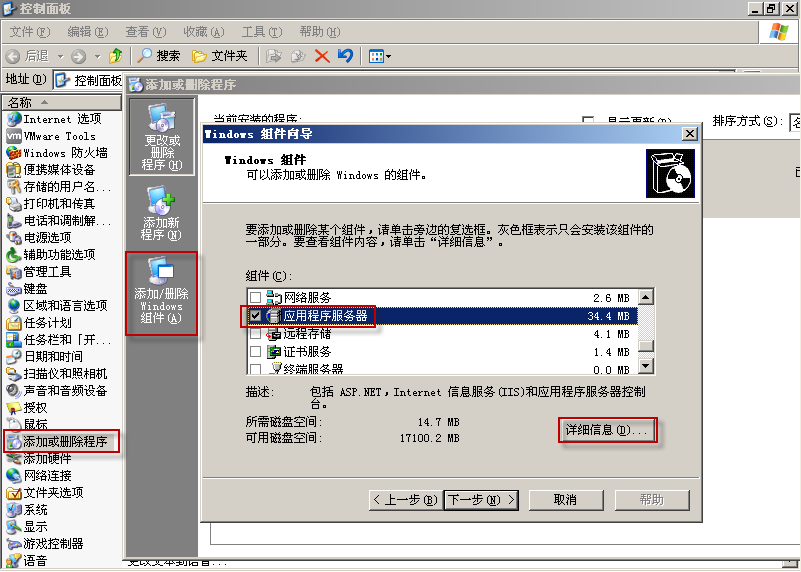Open the 后退 history dropdown arrow
Viewport: 801px width, 572px height.
60,56
